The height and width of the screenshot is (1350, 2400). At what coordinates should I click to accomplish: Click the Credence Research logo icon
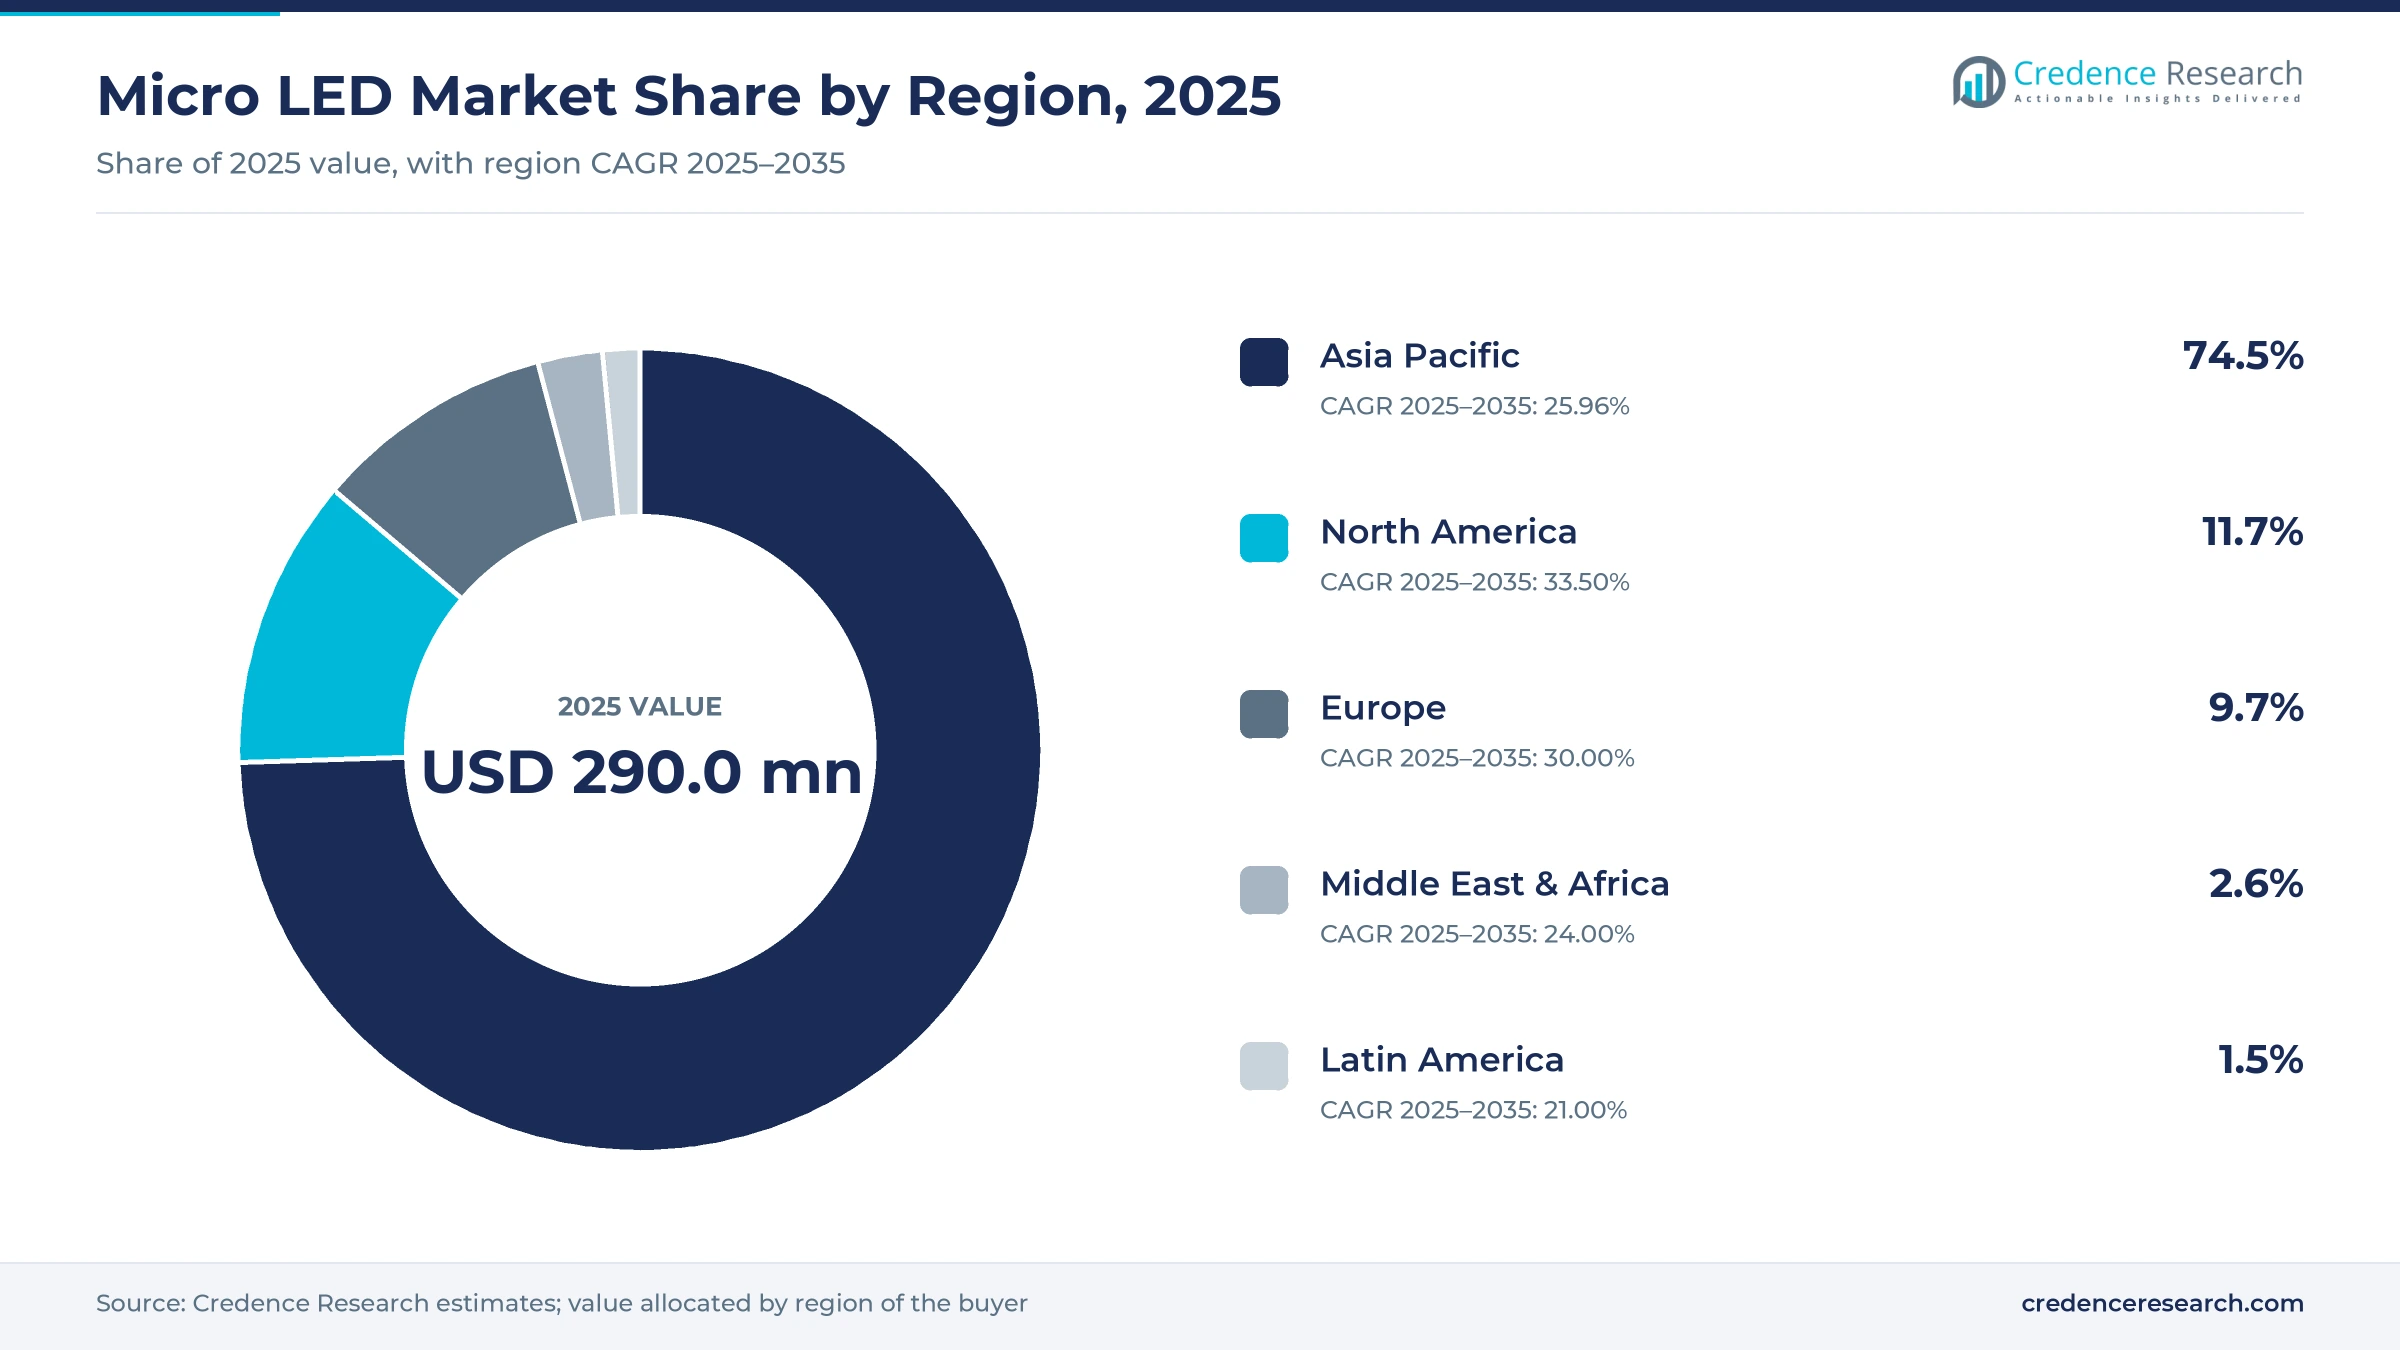(x=1978, y=82)
